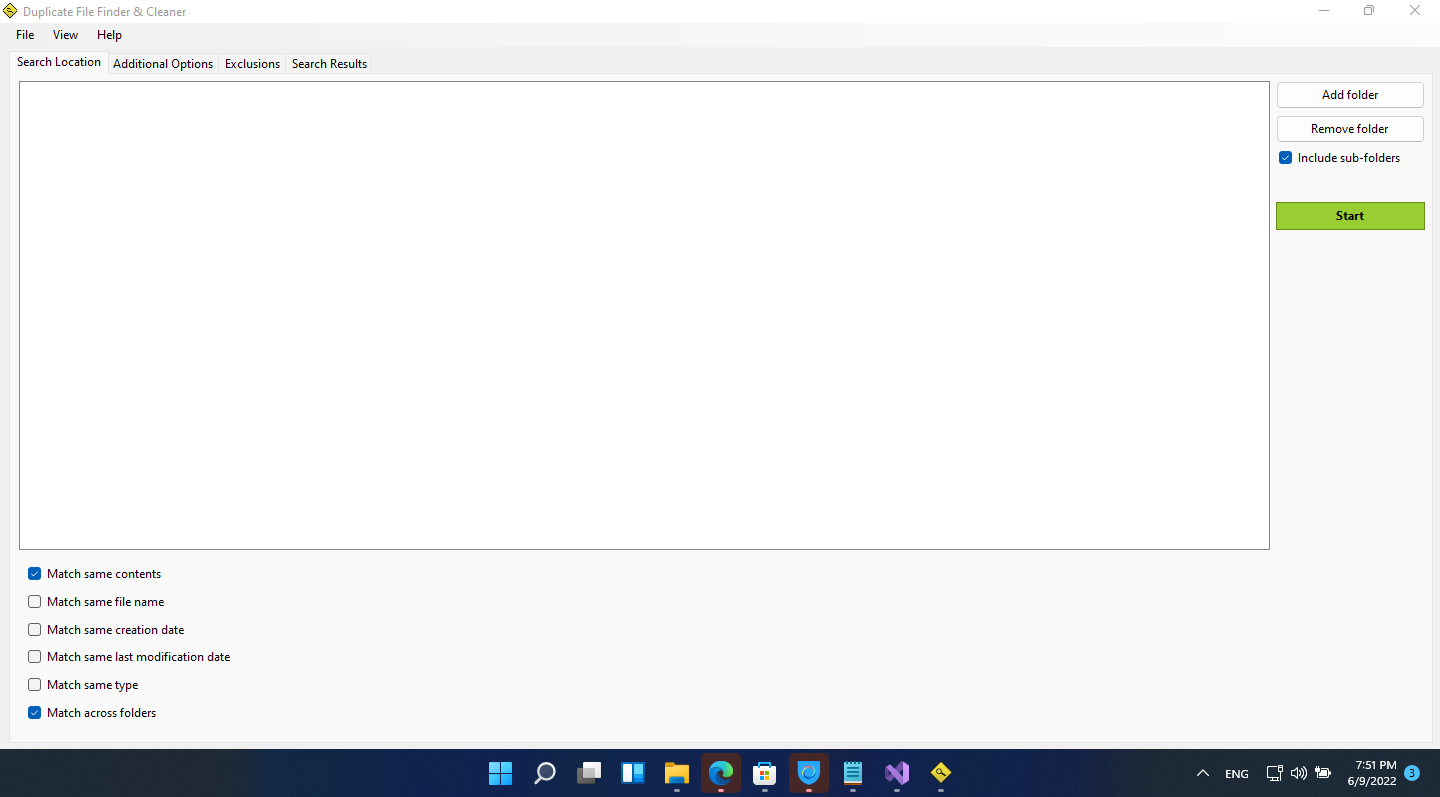
Task: Click Duplicate File Finder taskbar icon
Action: coord(941,773)
